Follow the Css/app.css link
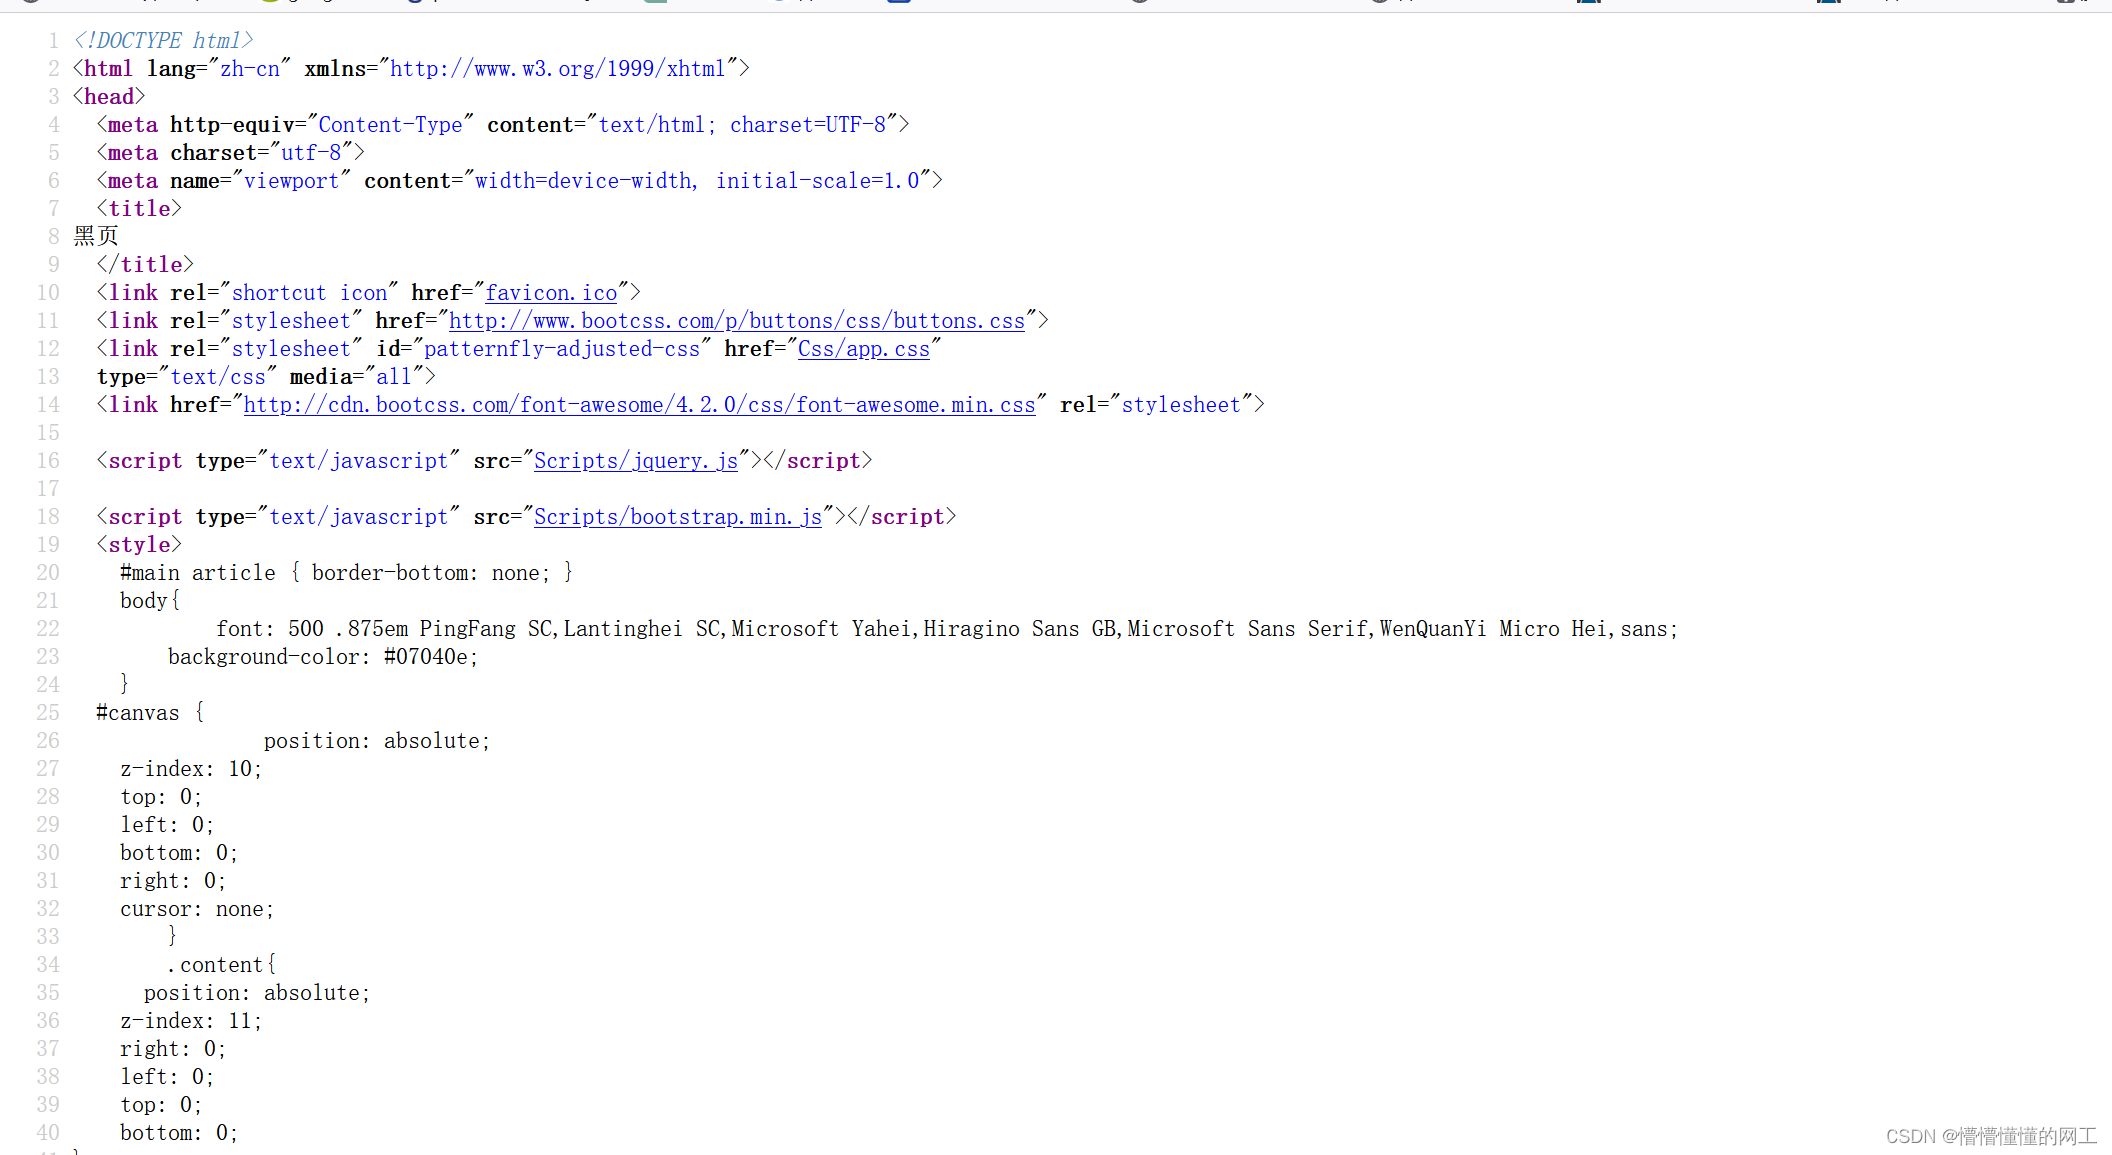The image size is (2112, 1155). click(x=863, y=349)
